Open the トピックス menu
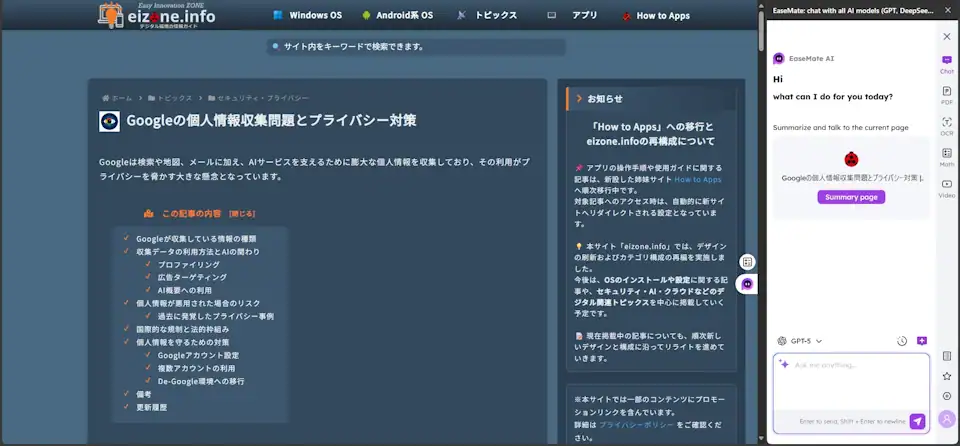 click(487, 15)
